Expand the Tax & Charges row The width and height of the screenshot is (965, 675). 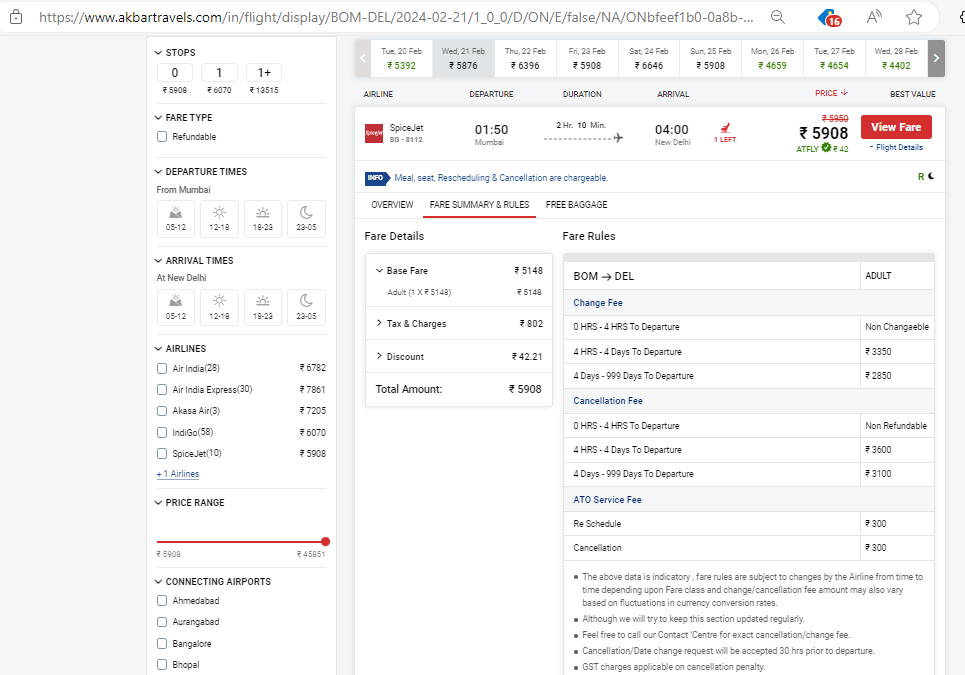380,324
